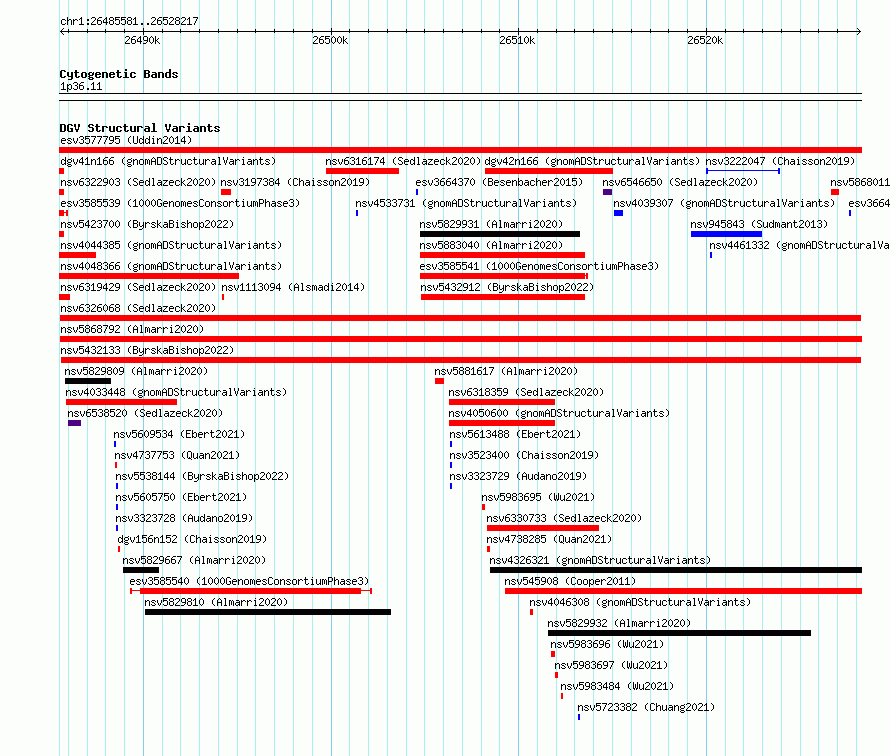Click the red nsv5432912 (ByrskaBishop2022) bar
The width and height of the screenshot is (890, 756).
pos(503,297)
